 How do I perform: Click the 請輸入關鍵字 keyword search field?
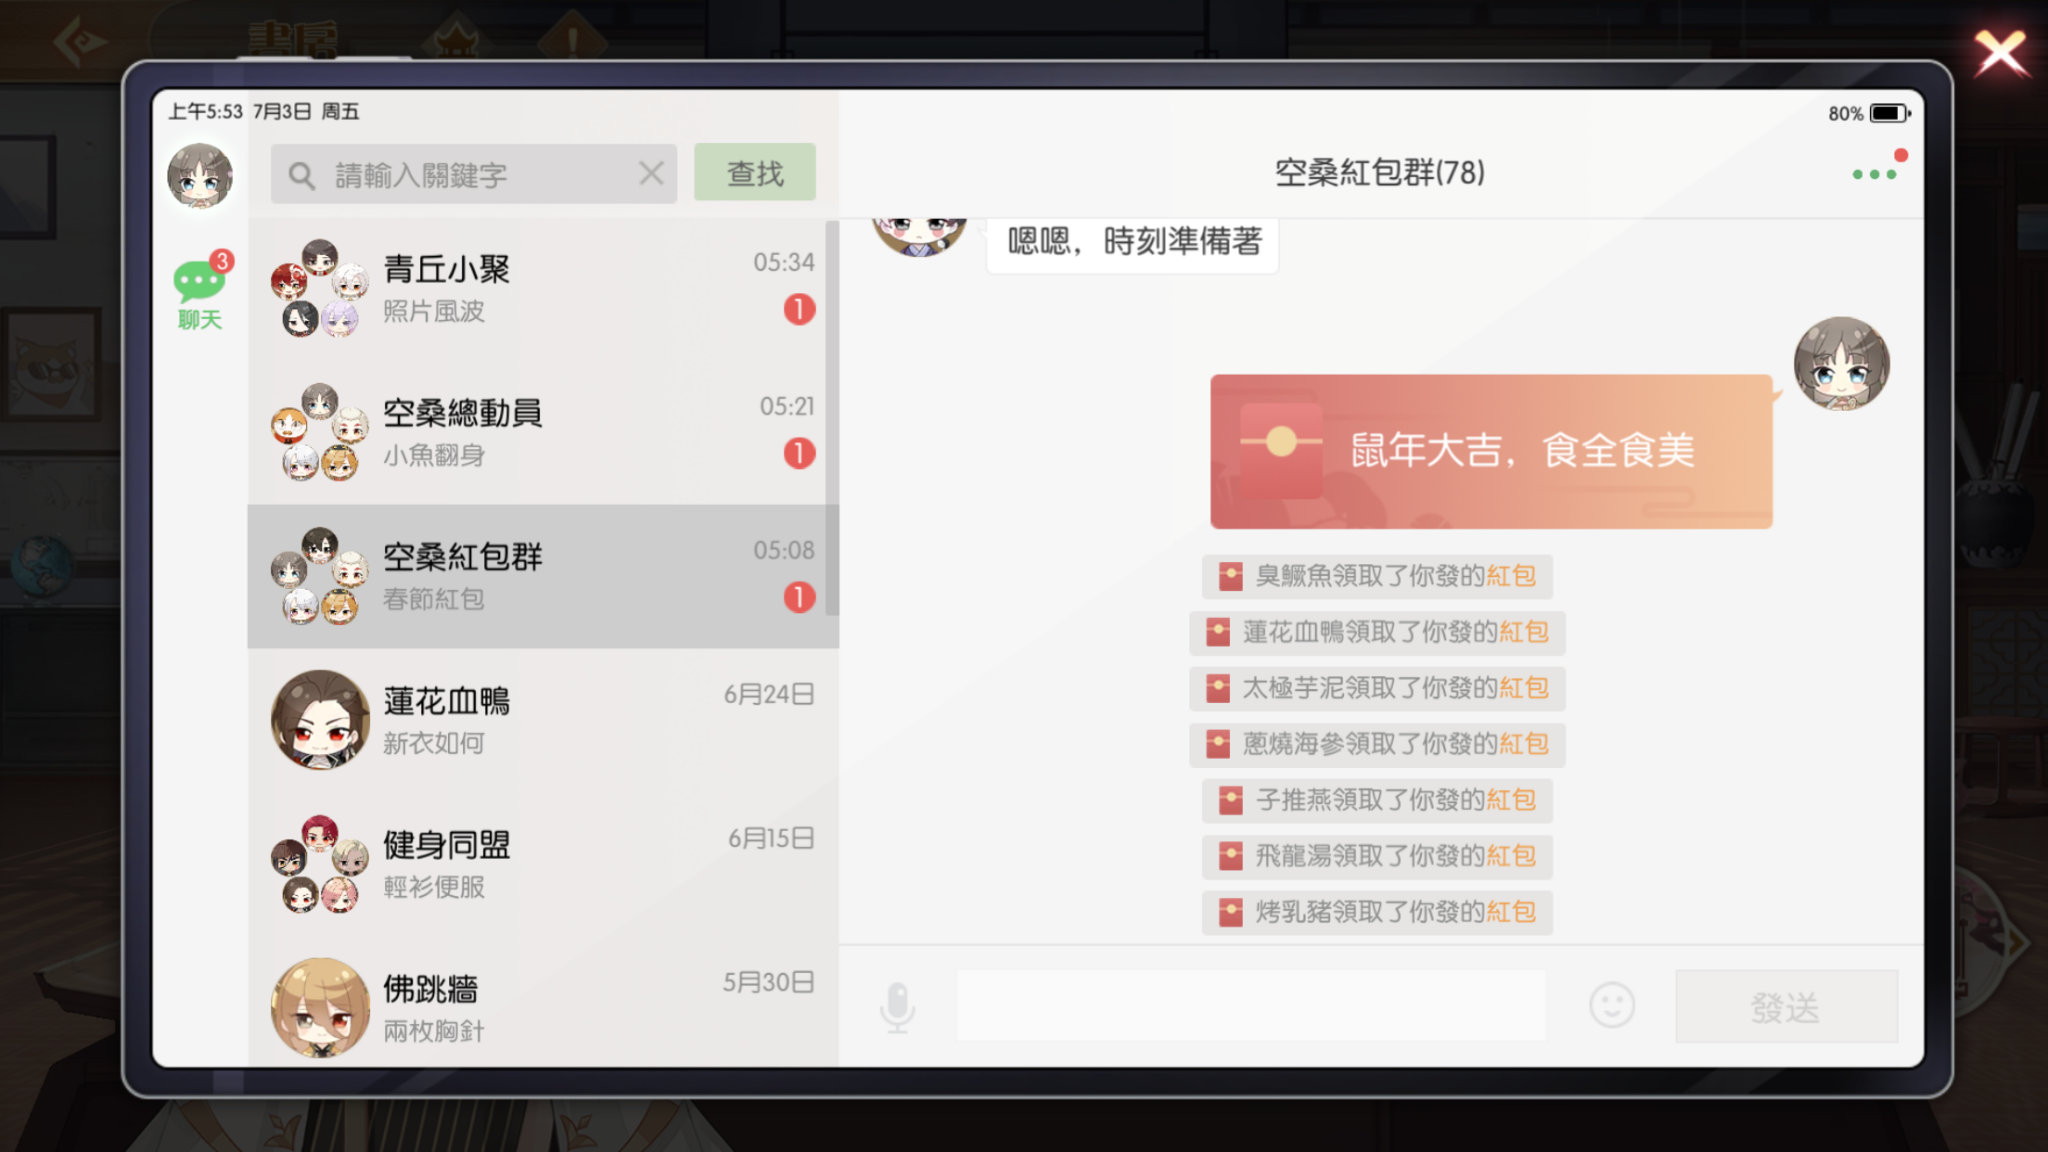(474, 174)
